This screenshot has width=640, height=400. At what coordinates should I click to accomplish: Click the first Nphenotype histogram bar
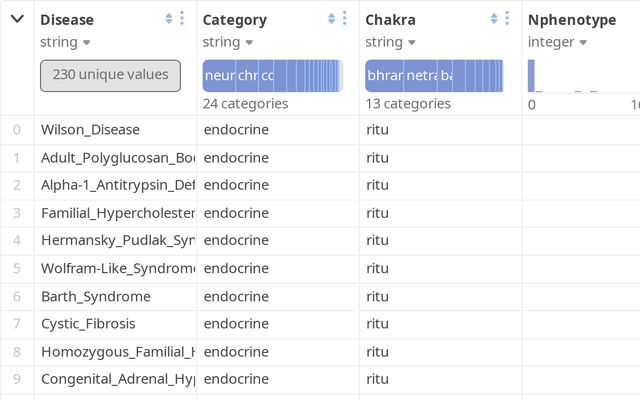531,76
